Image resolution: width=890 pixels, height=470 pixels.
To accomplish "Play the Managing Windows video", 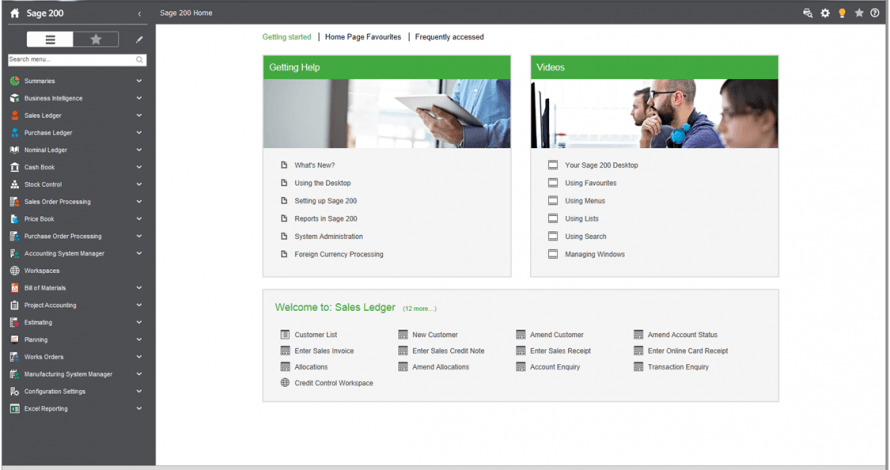I will 594,254.
